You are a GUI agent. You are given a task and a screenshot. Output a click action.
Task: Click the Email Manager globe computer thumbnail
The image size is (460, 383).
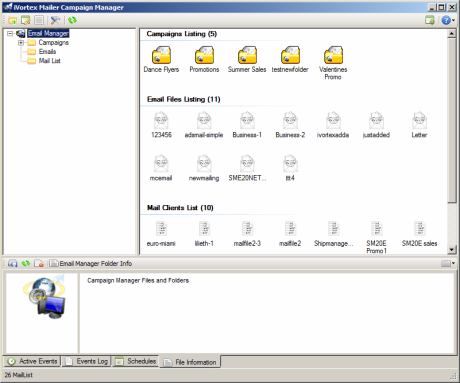(44, 298)
